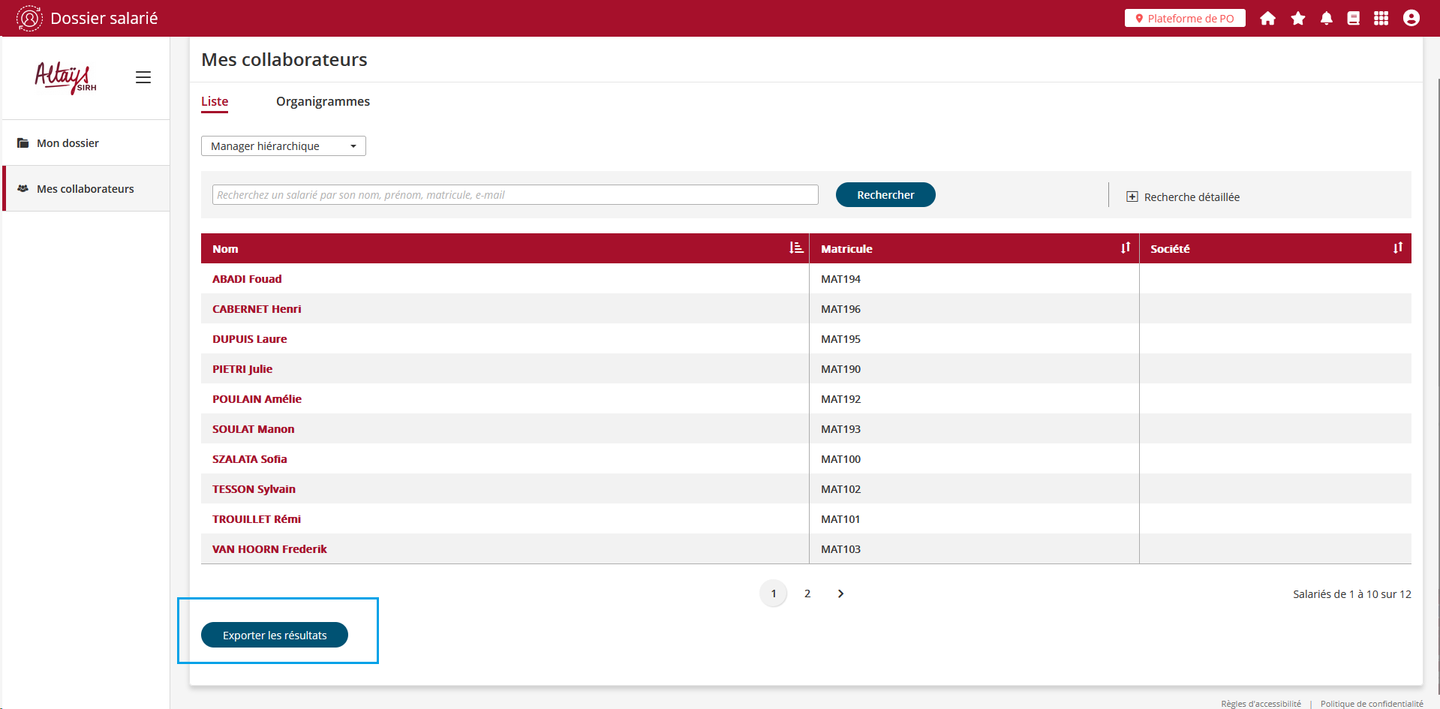Expand Recherche détaillée panel
Viewport: 1440px width, 709px height.
tap(1183, 197)
